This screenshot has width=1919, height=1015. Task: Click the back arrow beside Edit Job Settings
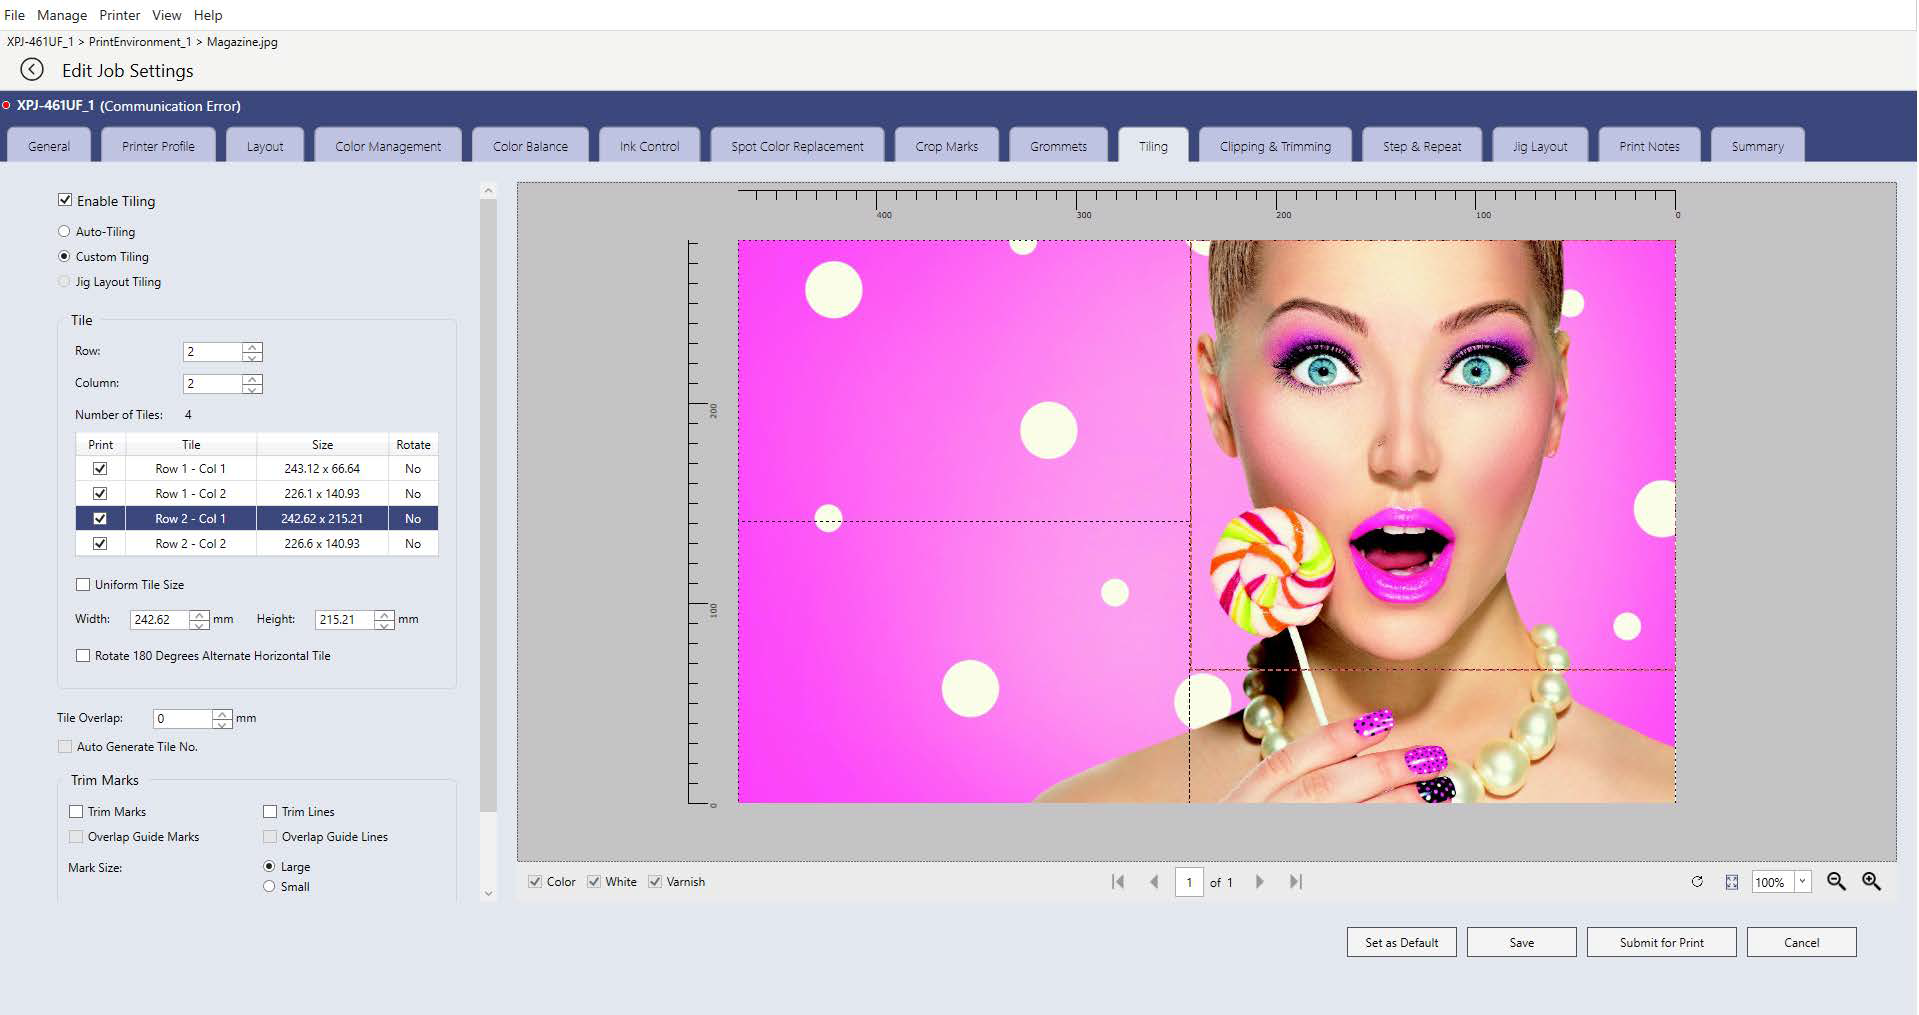click(31, 69)
